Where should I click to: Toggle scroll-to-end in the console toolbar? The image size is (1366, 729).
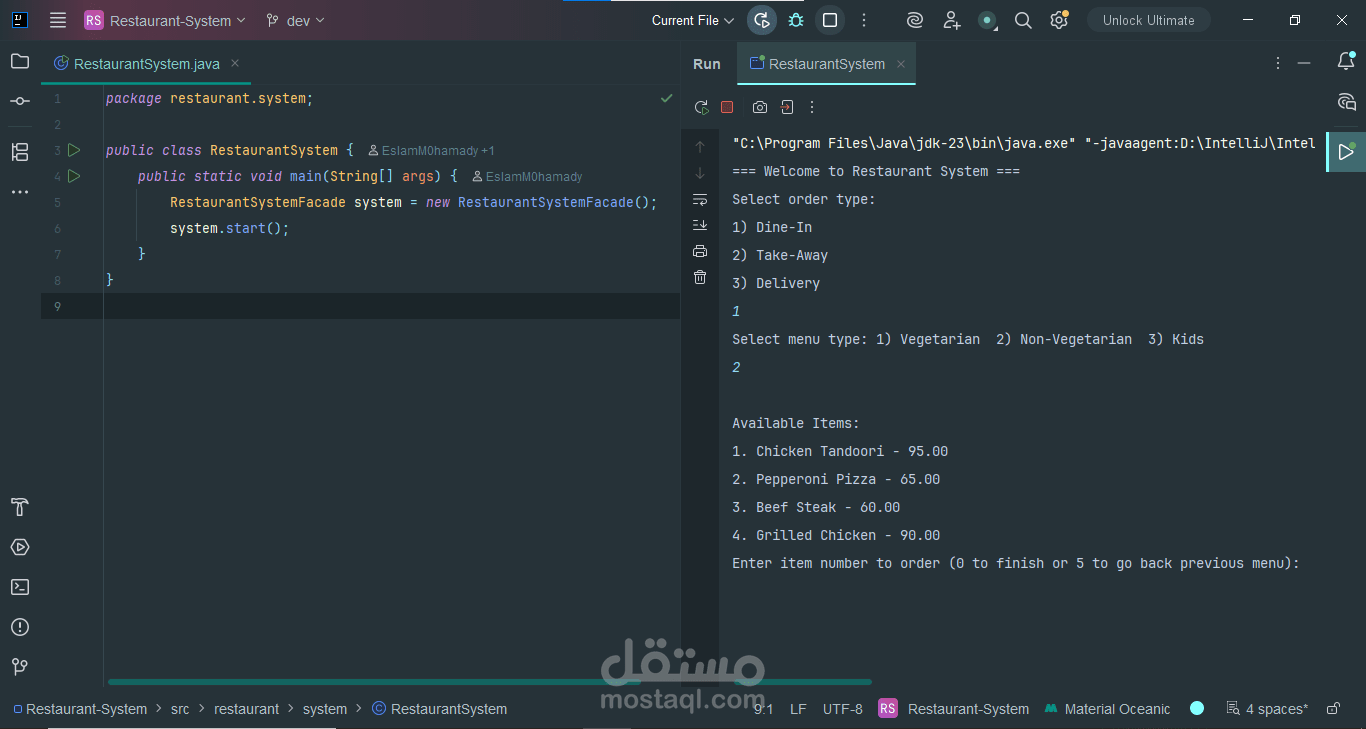point(699,225)
